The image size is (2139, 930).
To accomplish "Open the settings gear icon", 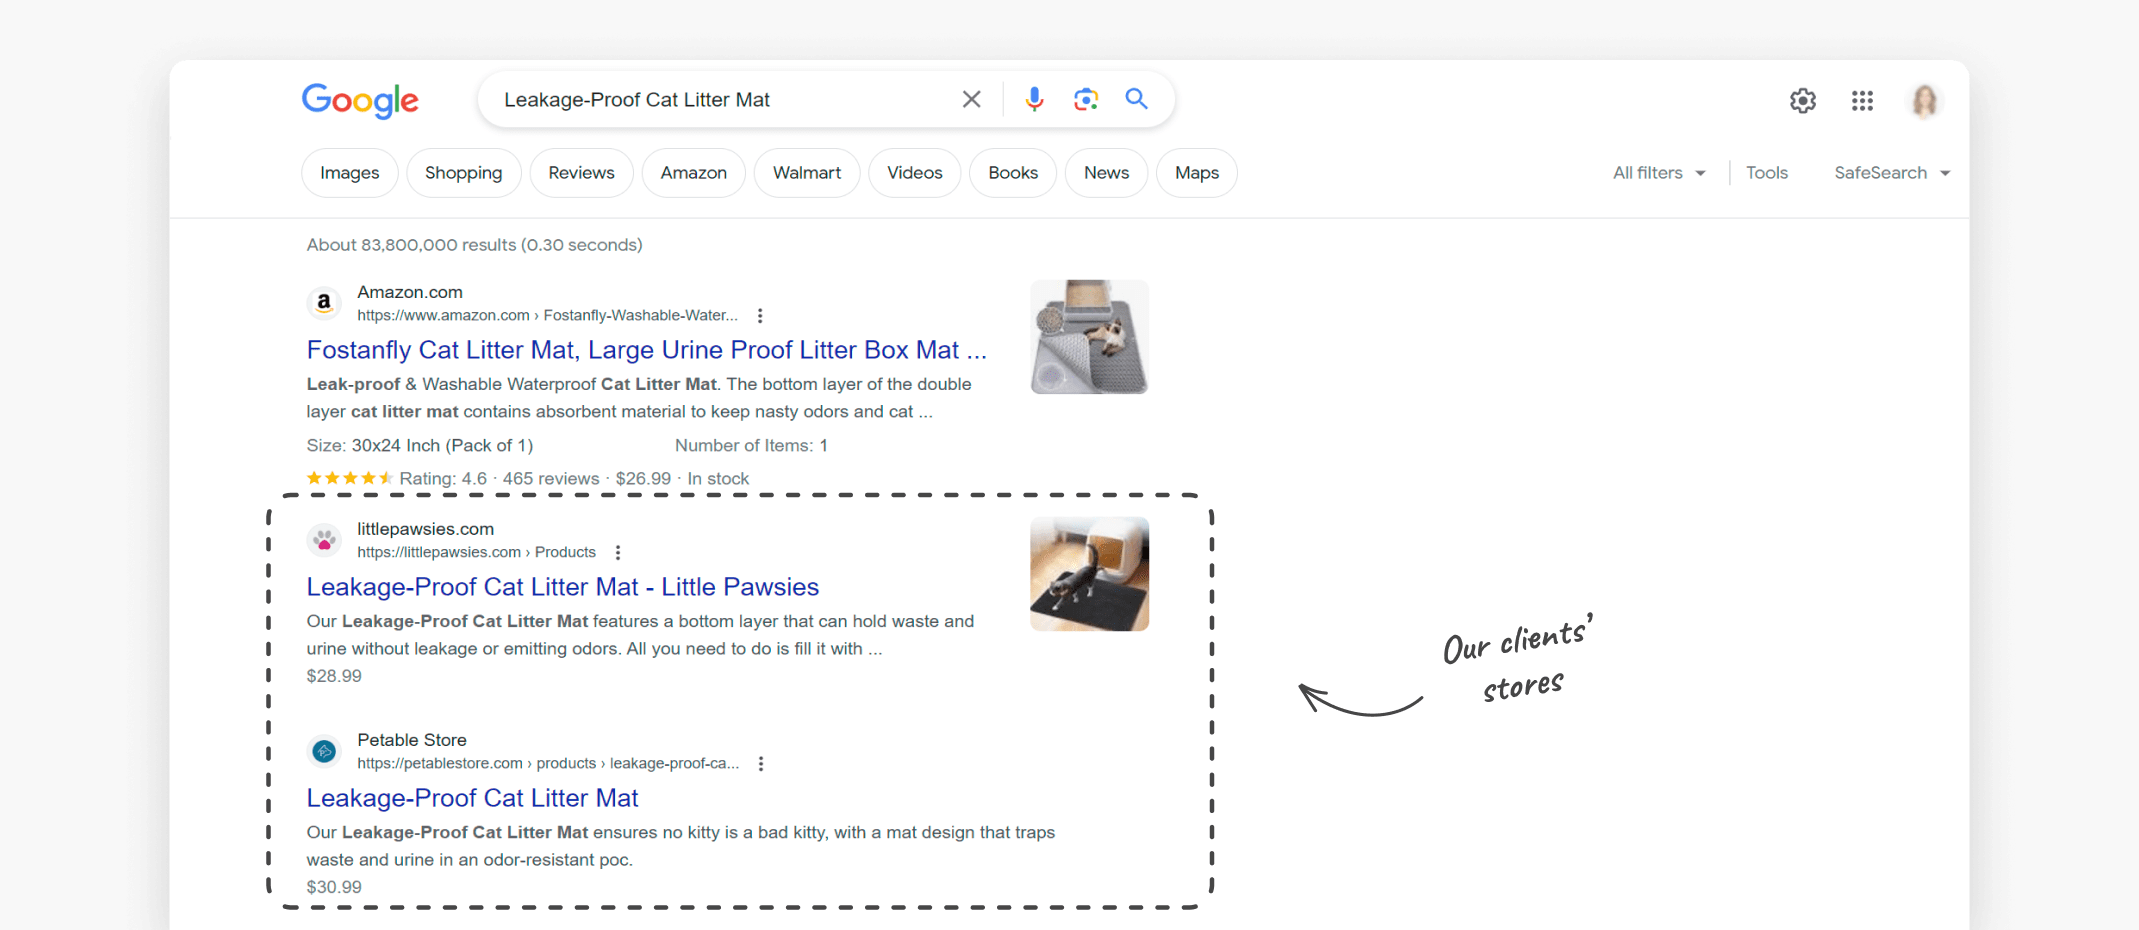I will (1802, 101).
